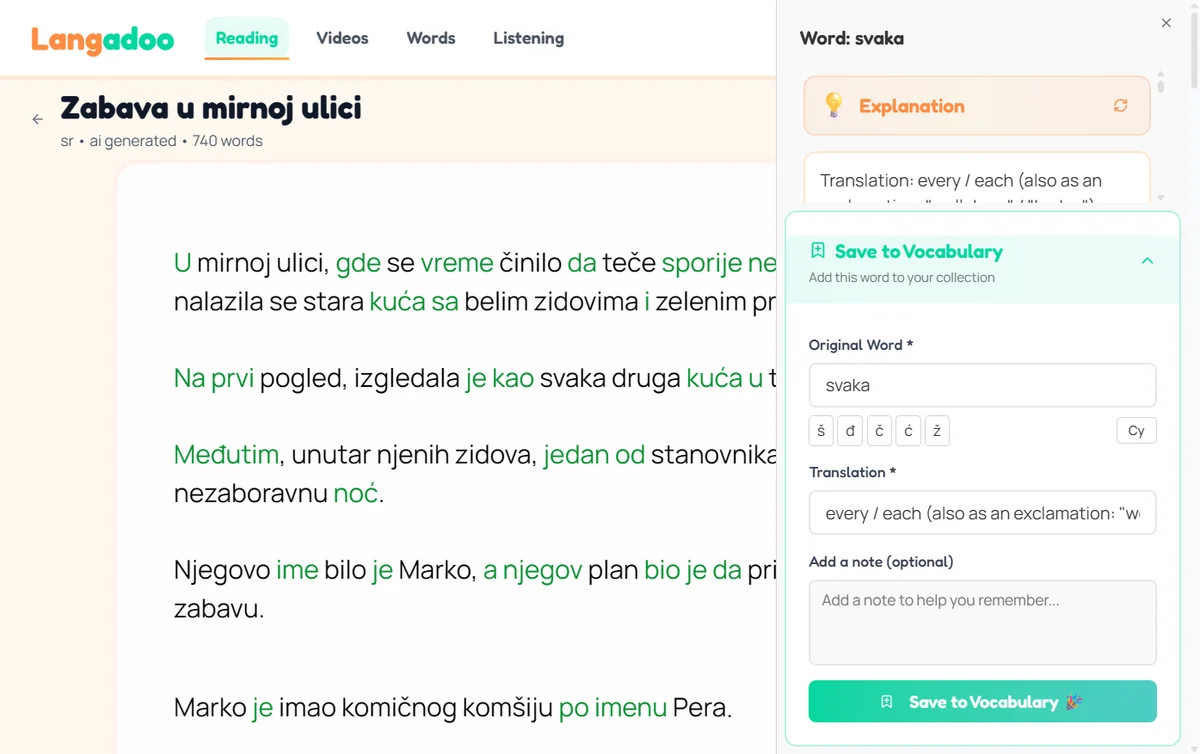The width and height of the screenshot is (1200, 754).
Task: Insert the special character š
Action: click(x=820, y=430)
